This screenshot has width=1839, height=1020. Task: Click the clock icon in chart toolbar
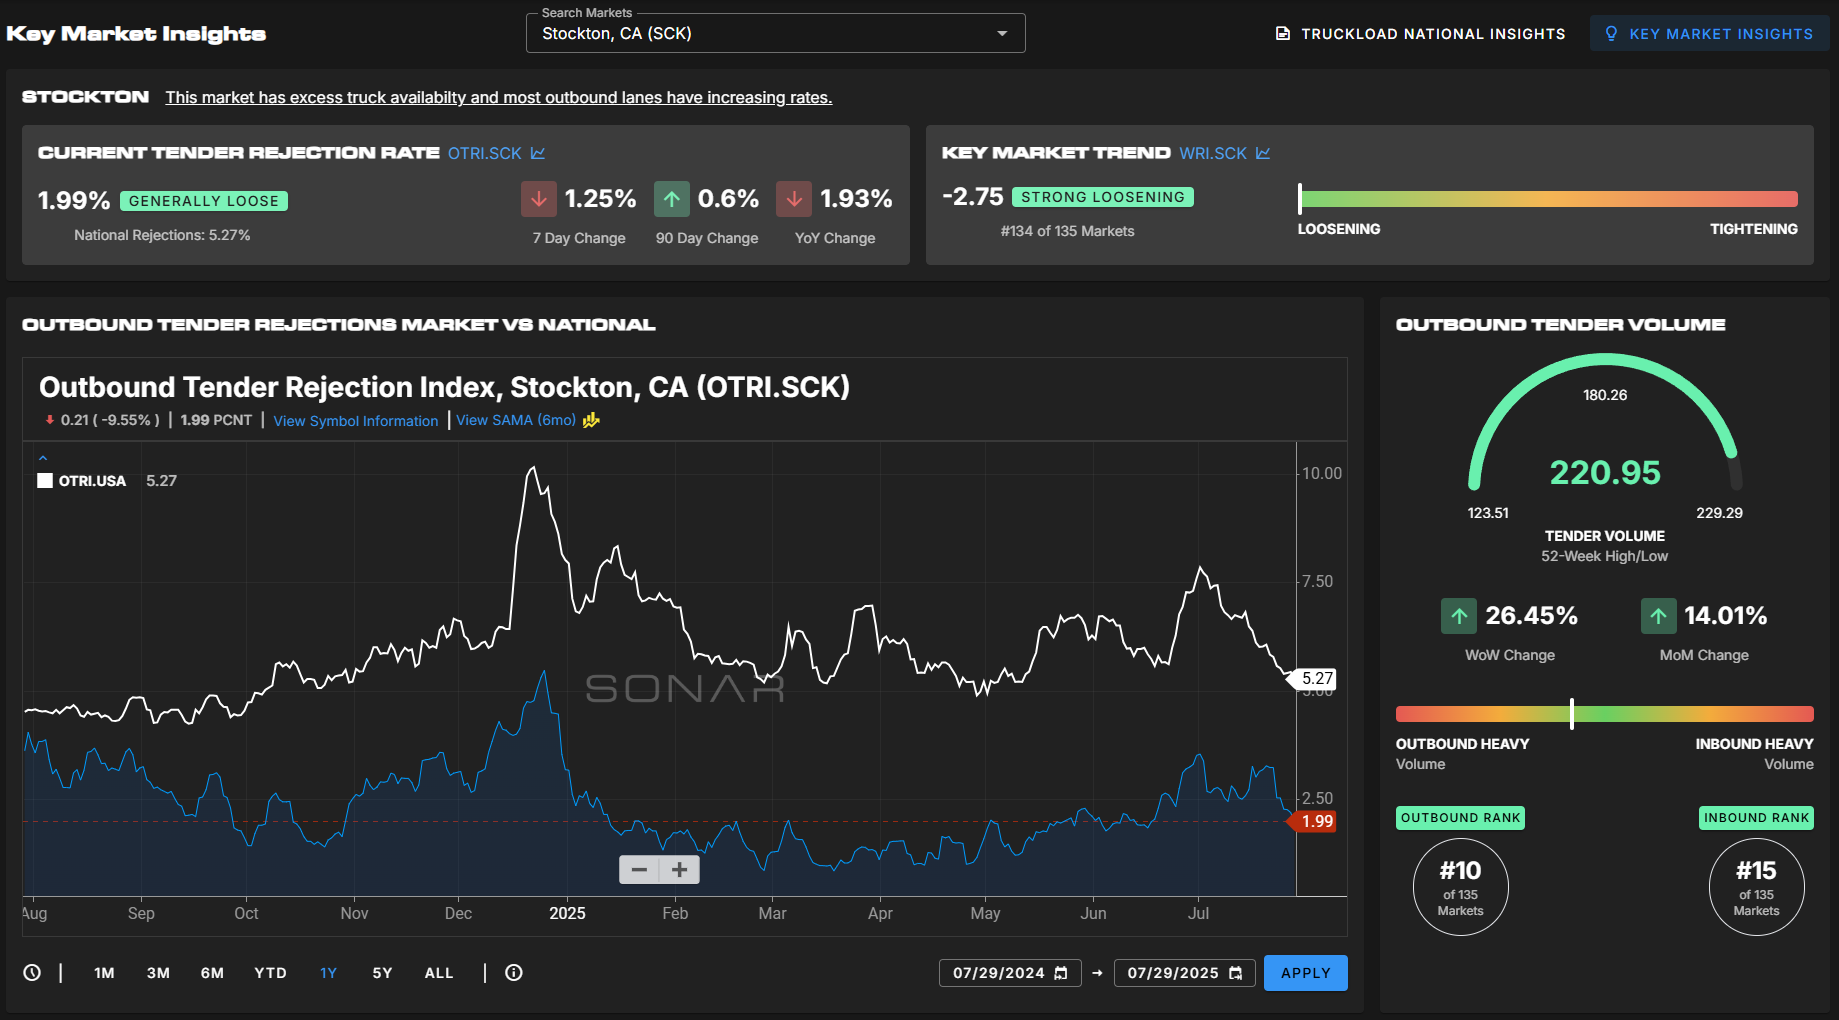click(32, 973)
